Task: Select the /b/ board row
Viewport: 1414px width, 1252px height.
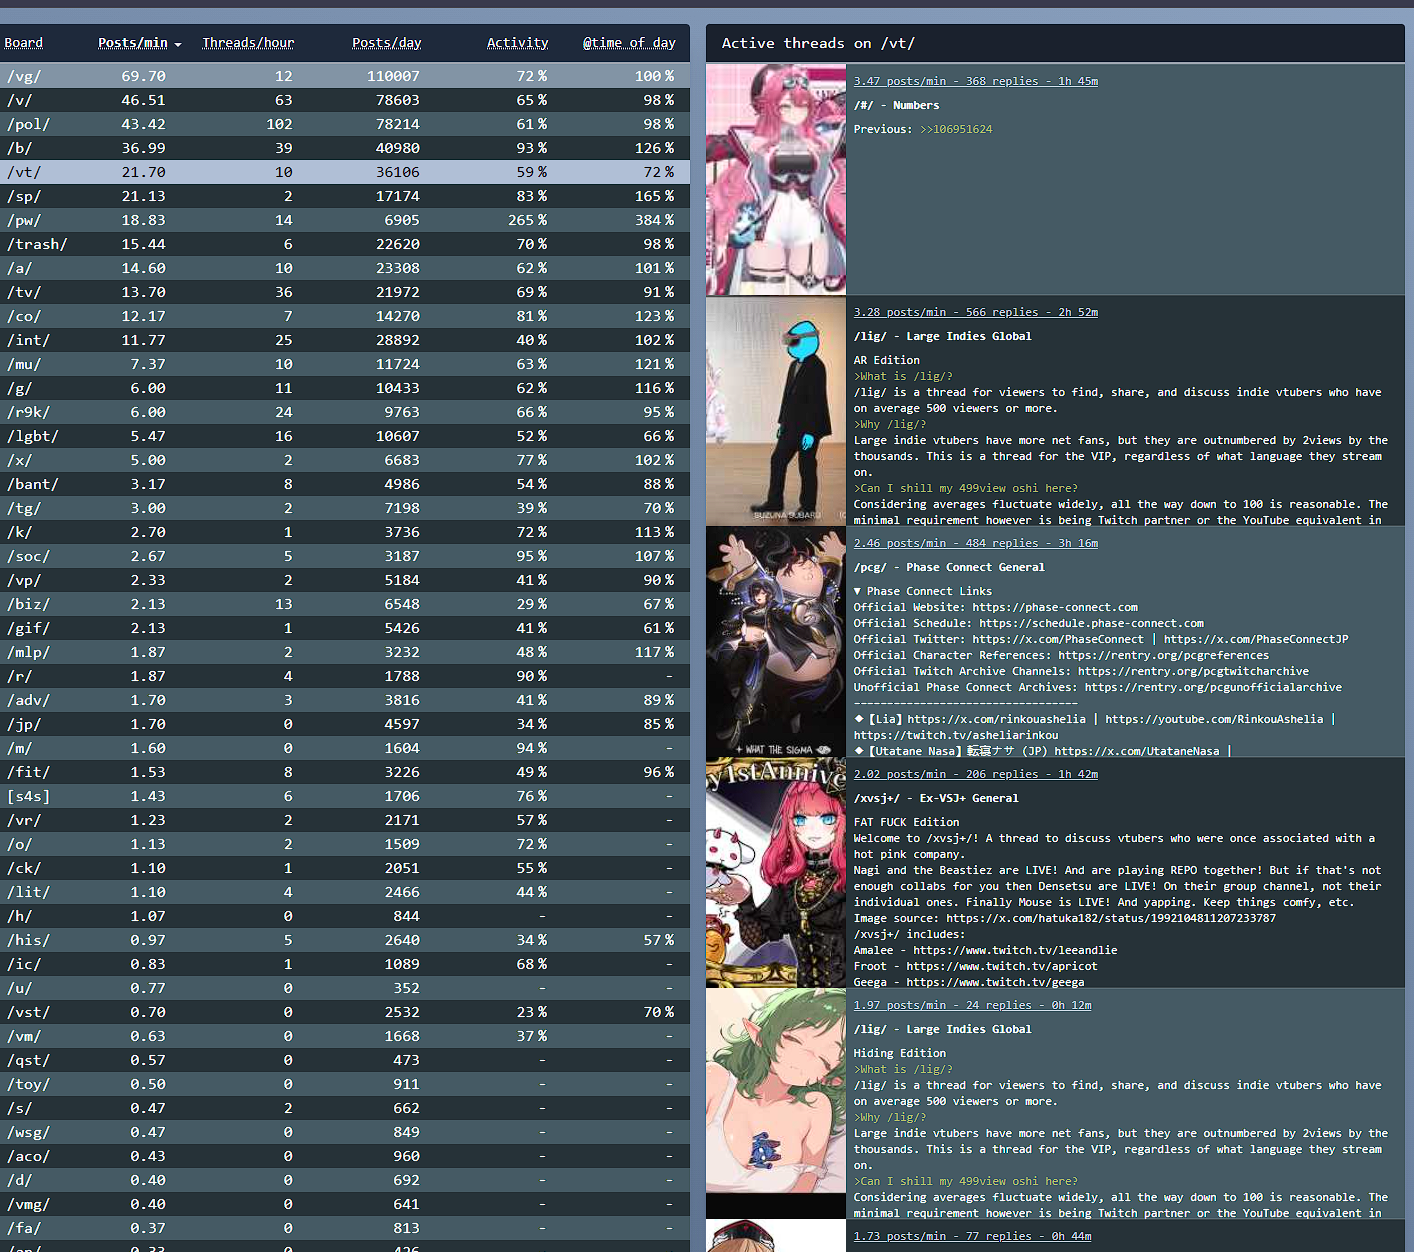Action: [345, 148]
